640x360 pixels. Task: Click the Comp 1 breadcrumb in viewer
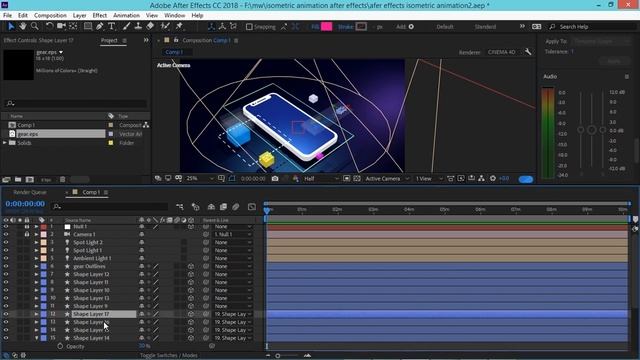point(174,52)
